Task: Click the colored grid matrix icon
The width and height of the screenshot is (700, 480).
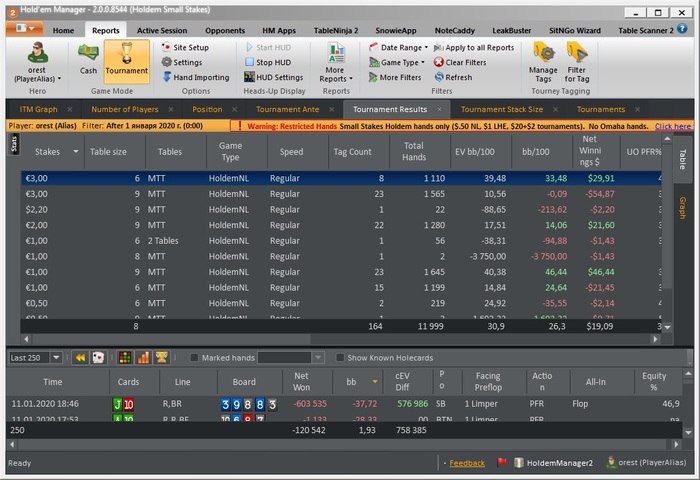Action: tap(125, 358)
